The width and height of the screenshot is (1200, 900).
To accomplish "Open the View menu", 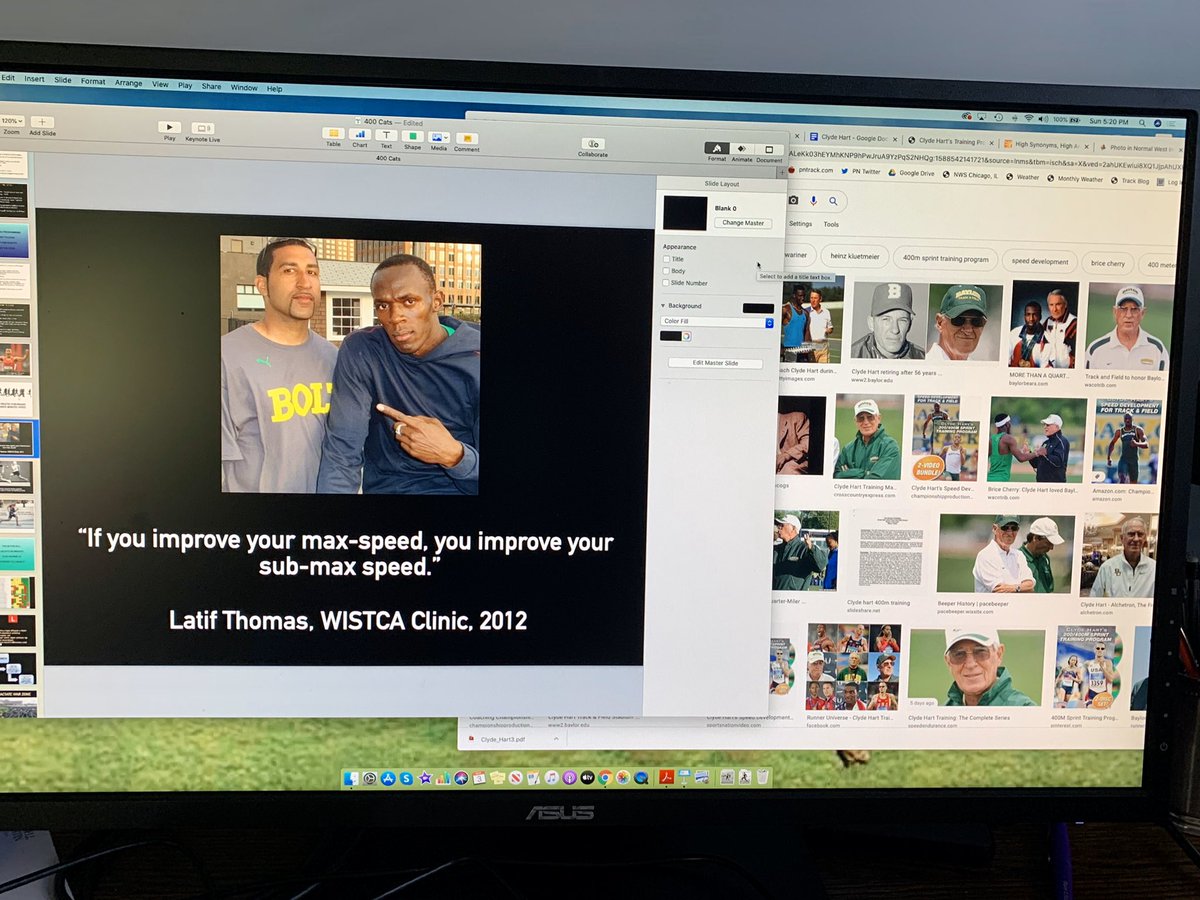I will pos(160,84).
